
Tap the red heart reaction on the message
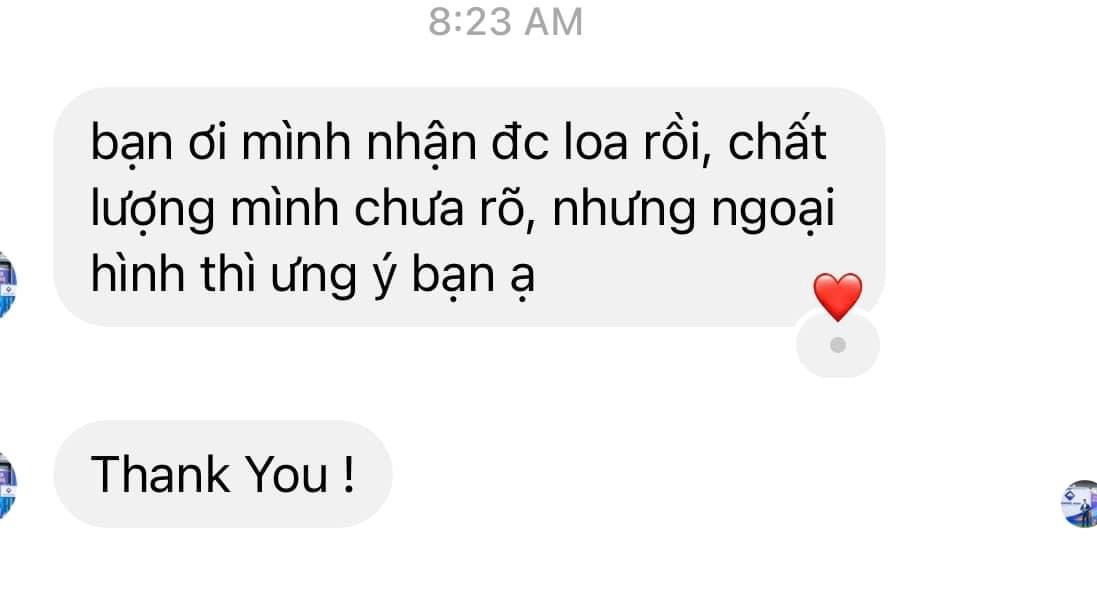[837, 297]
